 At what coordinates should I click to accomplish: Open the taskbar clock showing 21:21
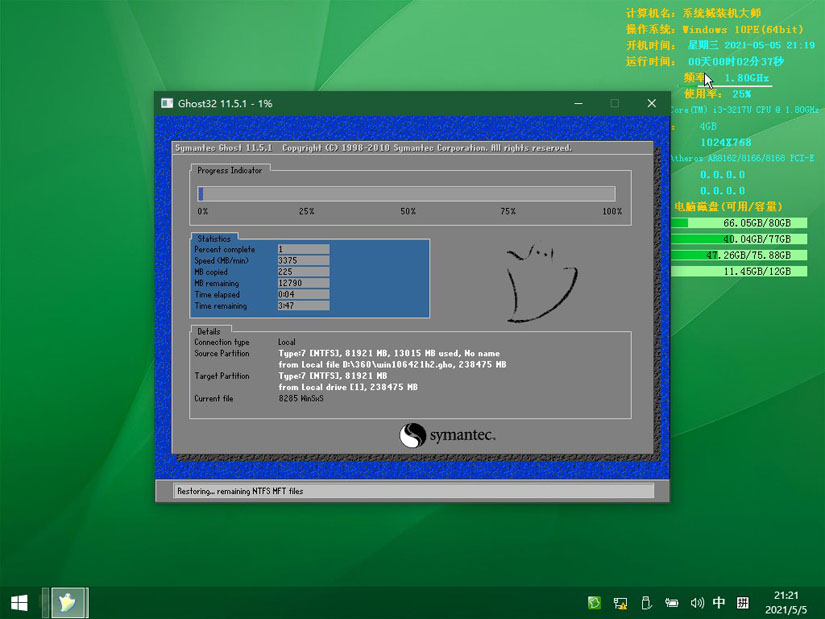tap(786, 603)
